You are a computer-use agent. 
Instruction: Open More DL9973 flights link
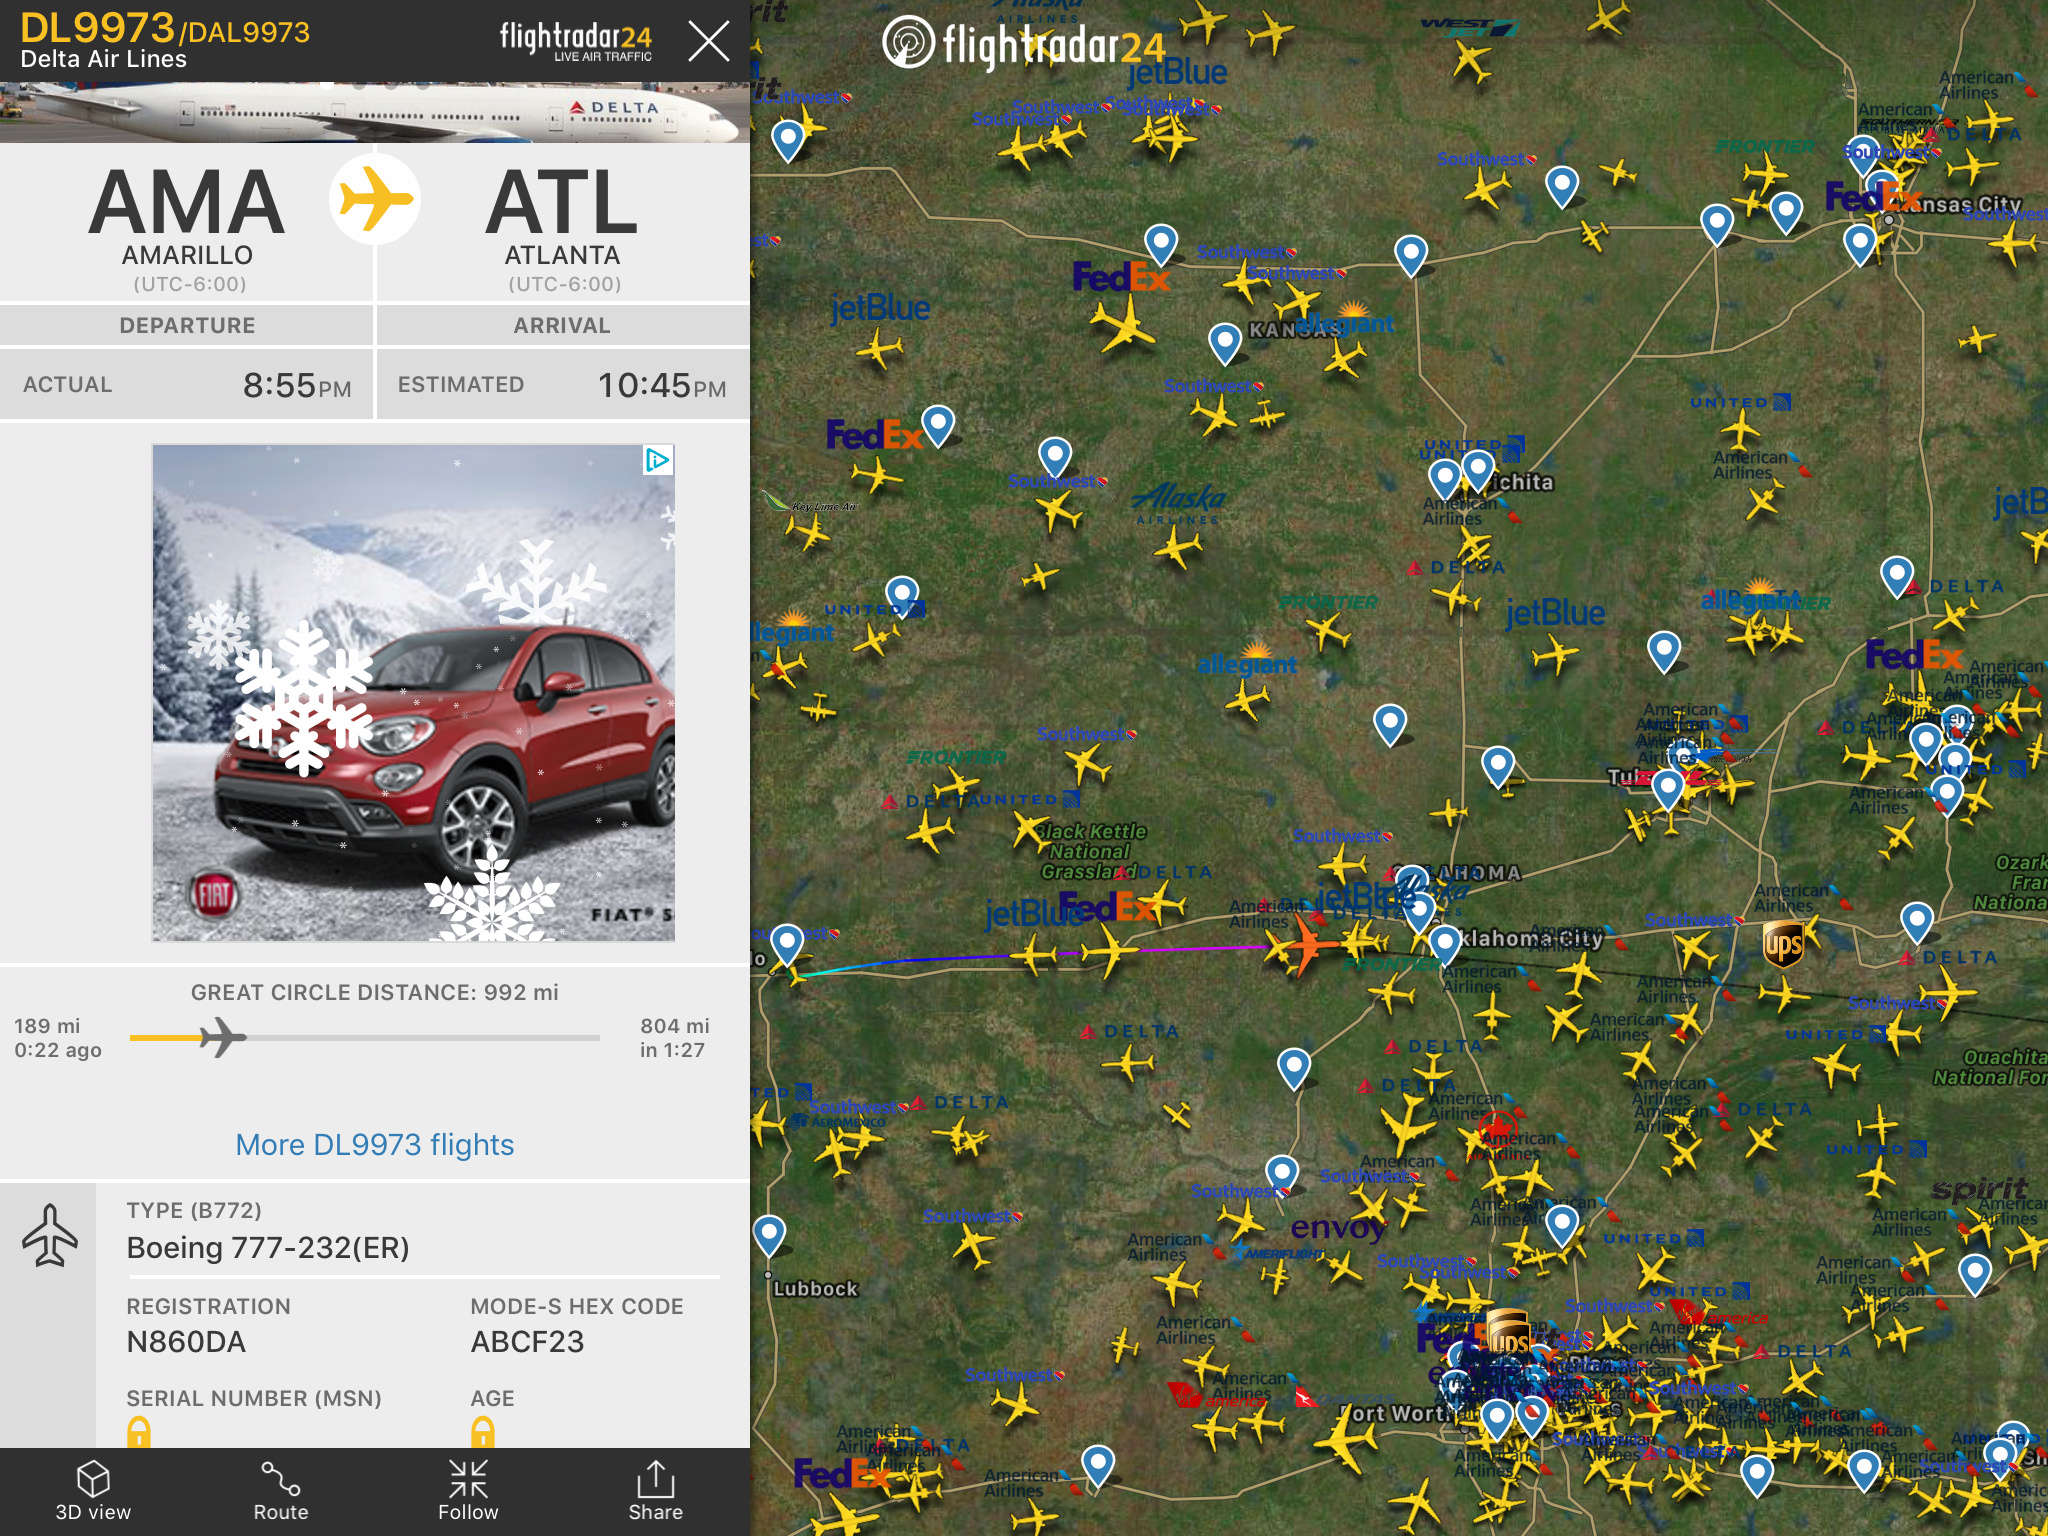[x=375, y=1144]
